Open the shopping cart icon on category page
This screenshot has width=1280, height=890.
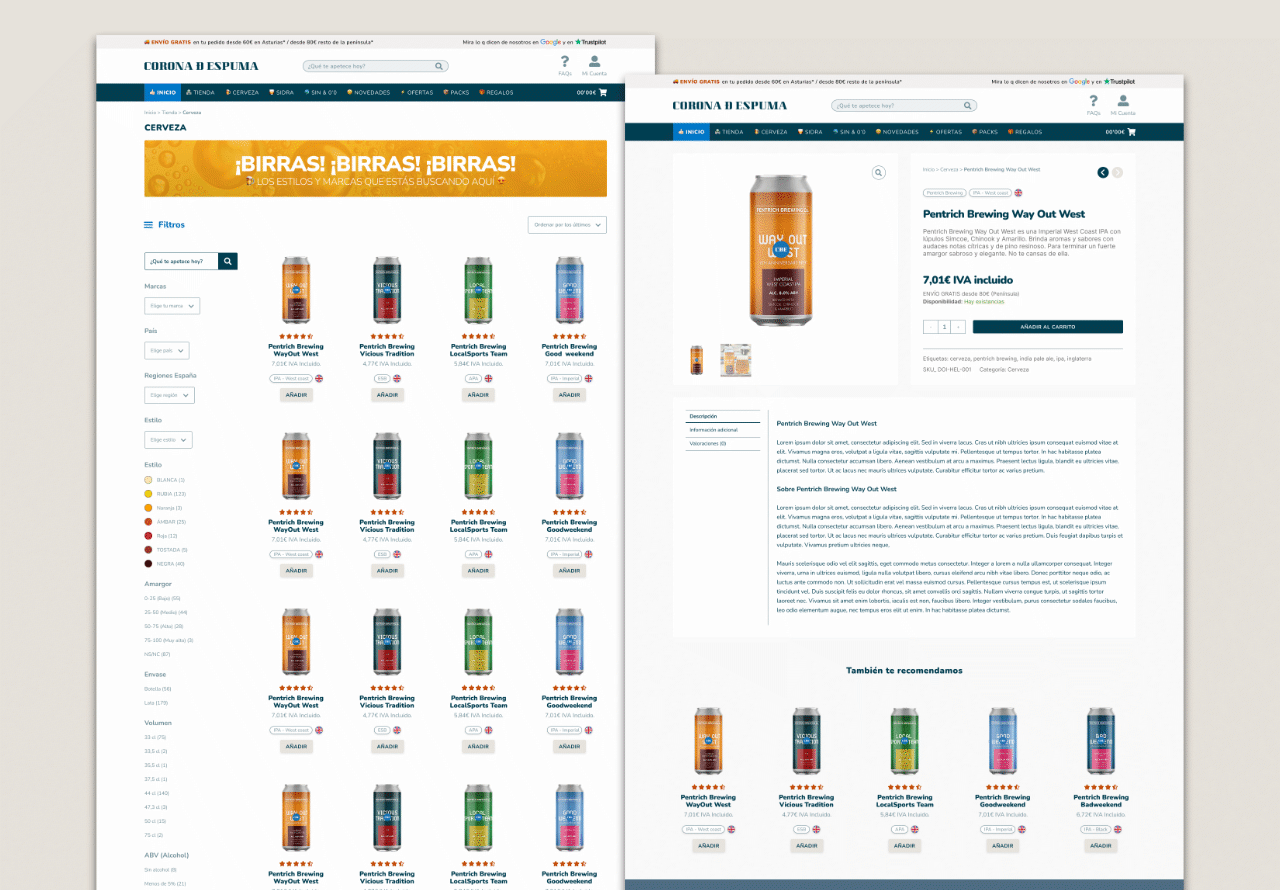[x=603, y=92]
